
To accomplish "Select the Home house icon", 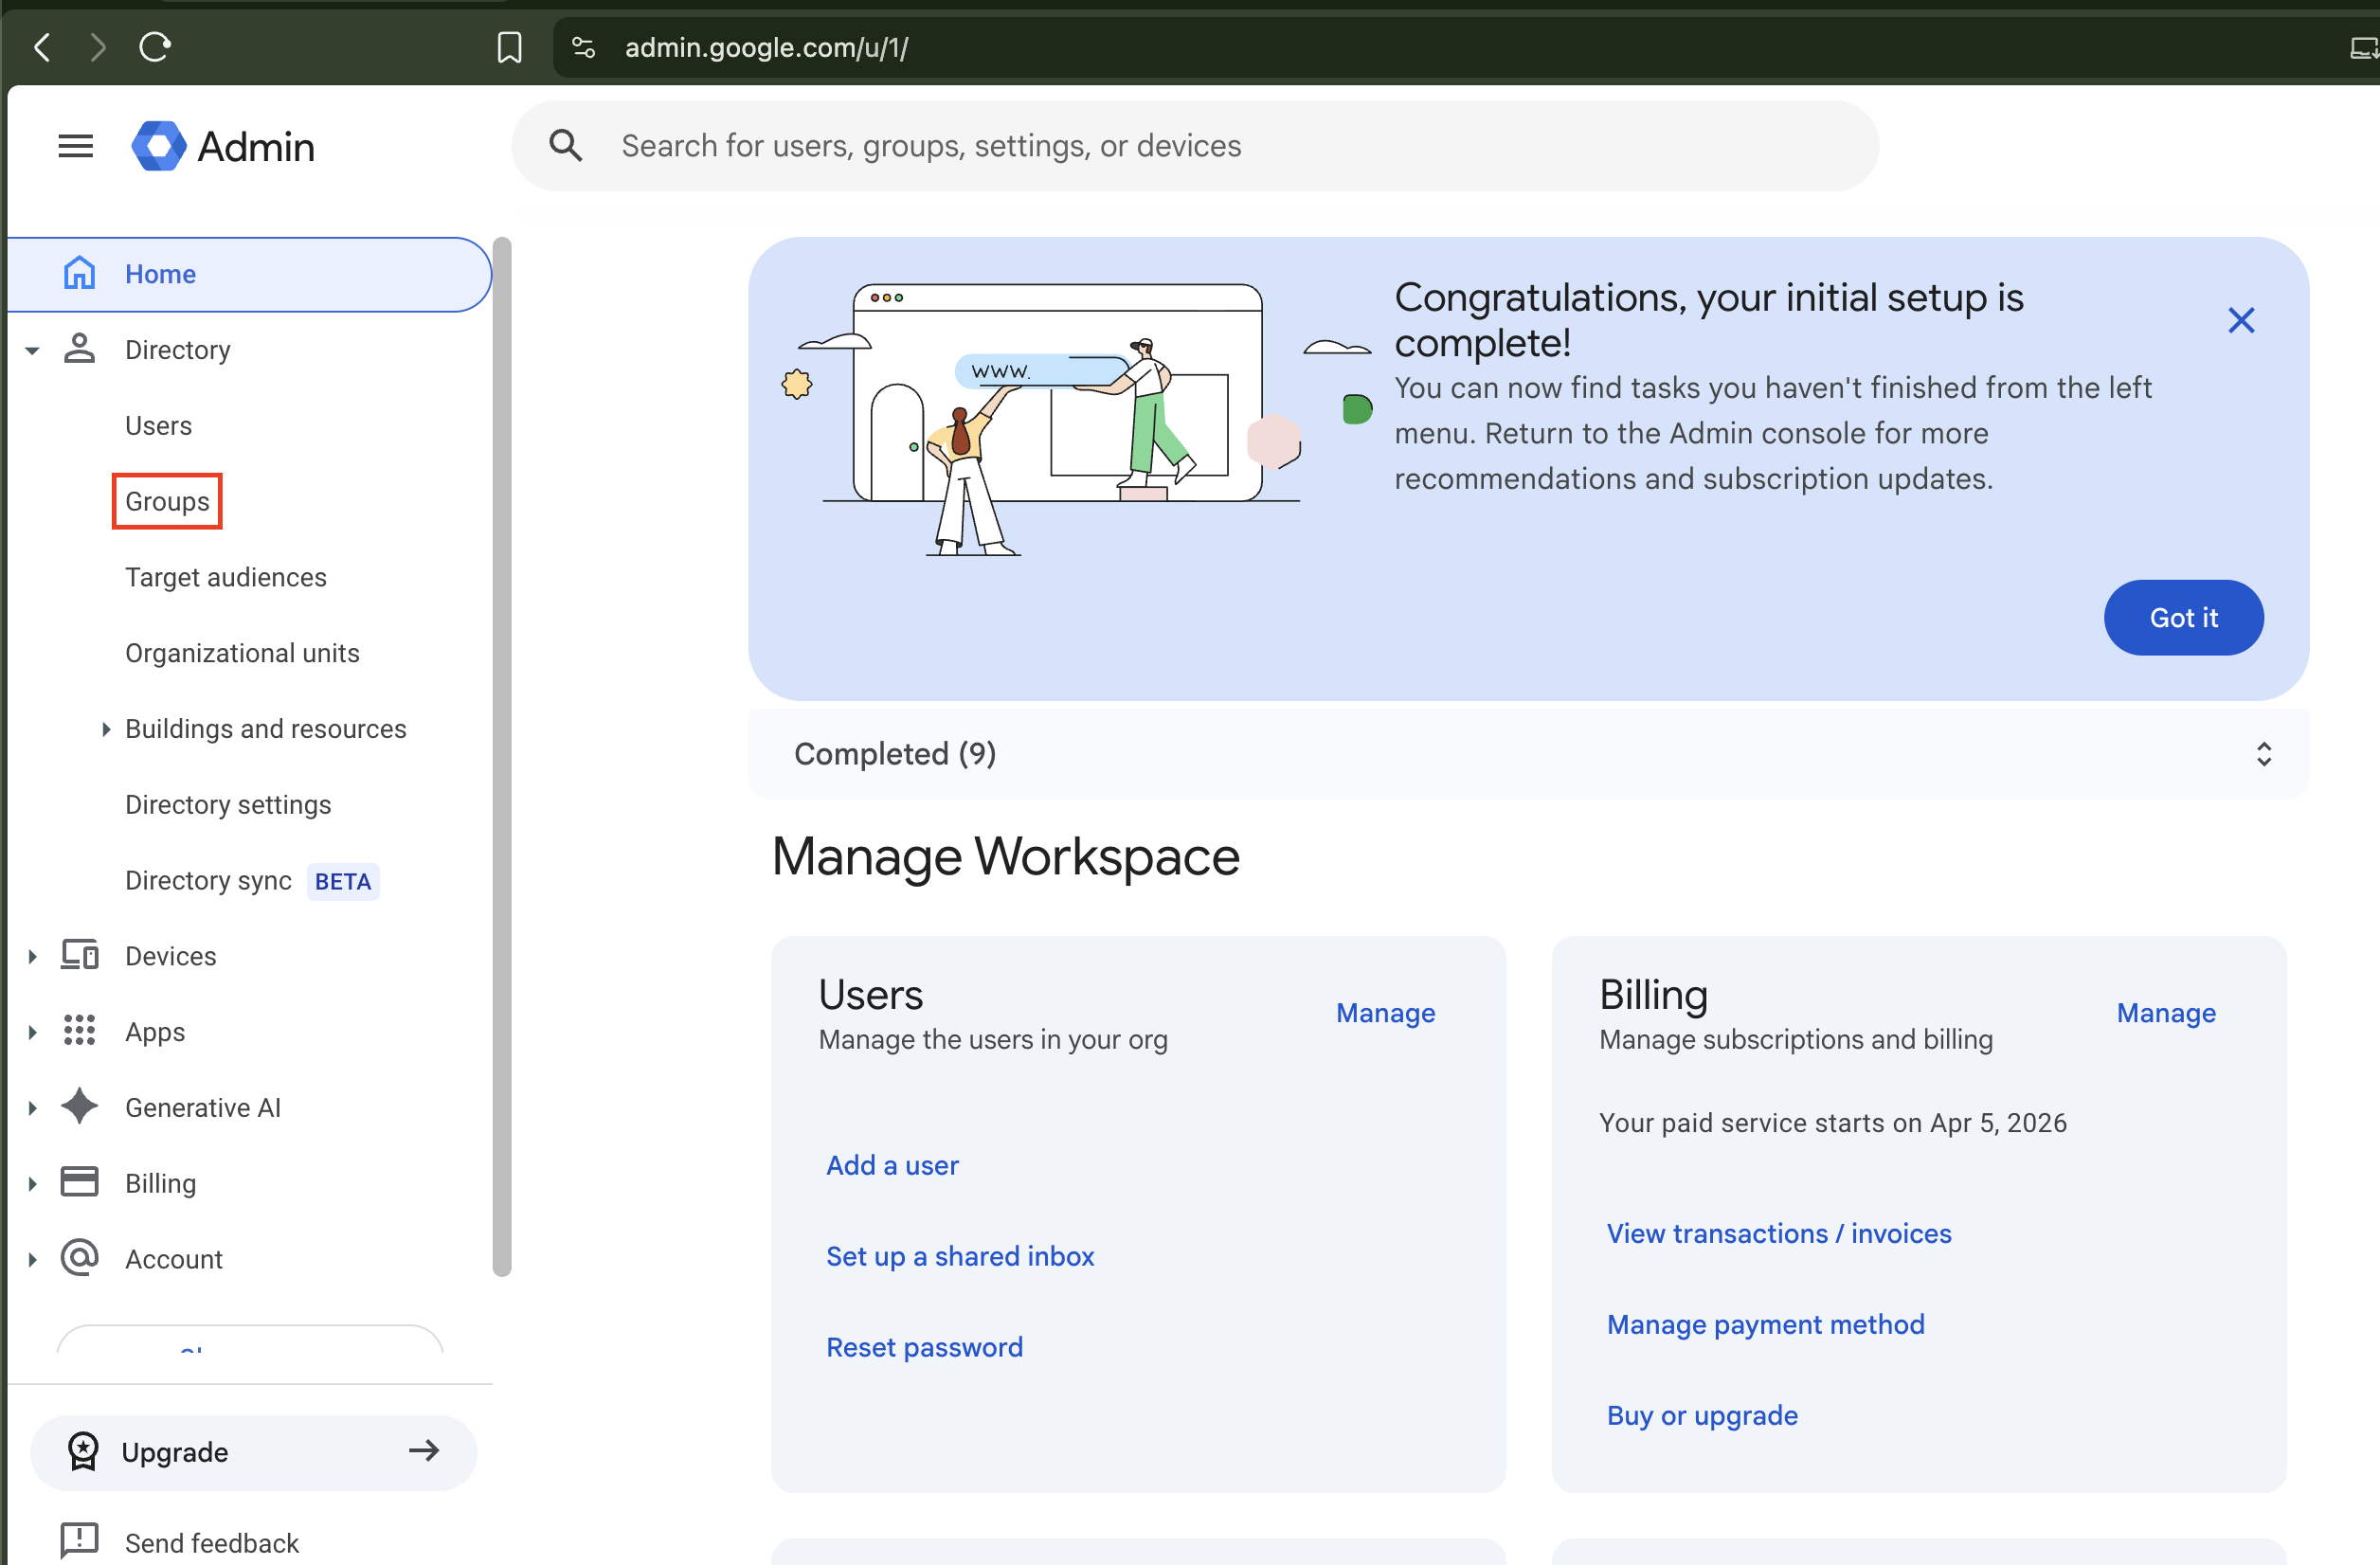I will [x=79, y=273].
